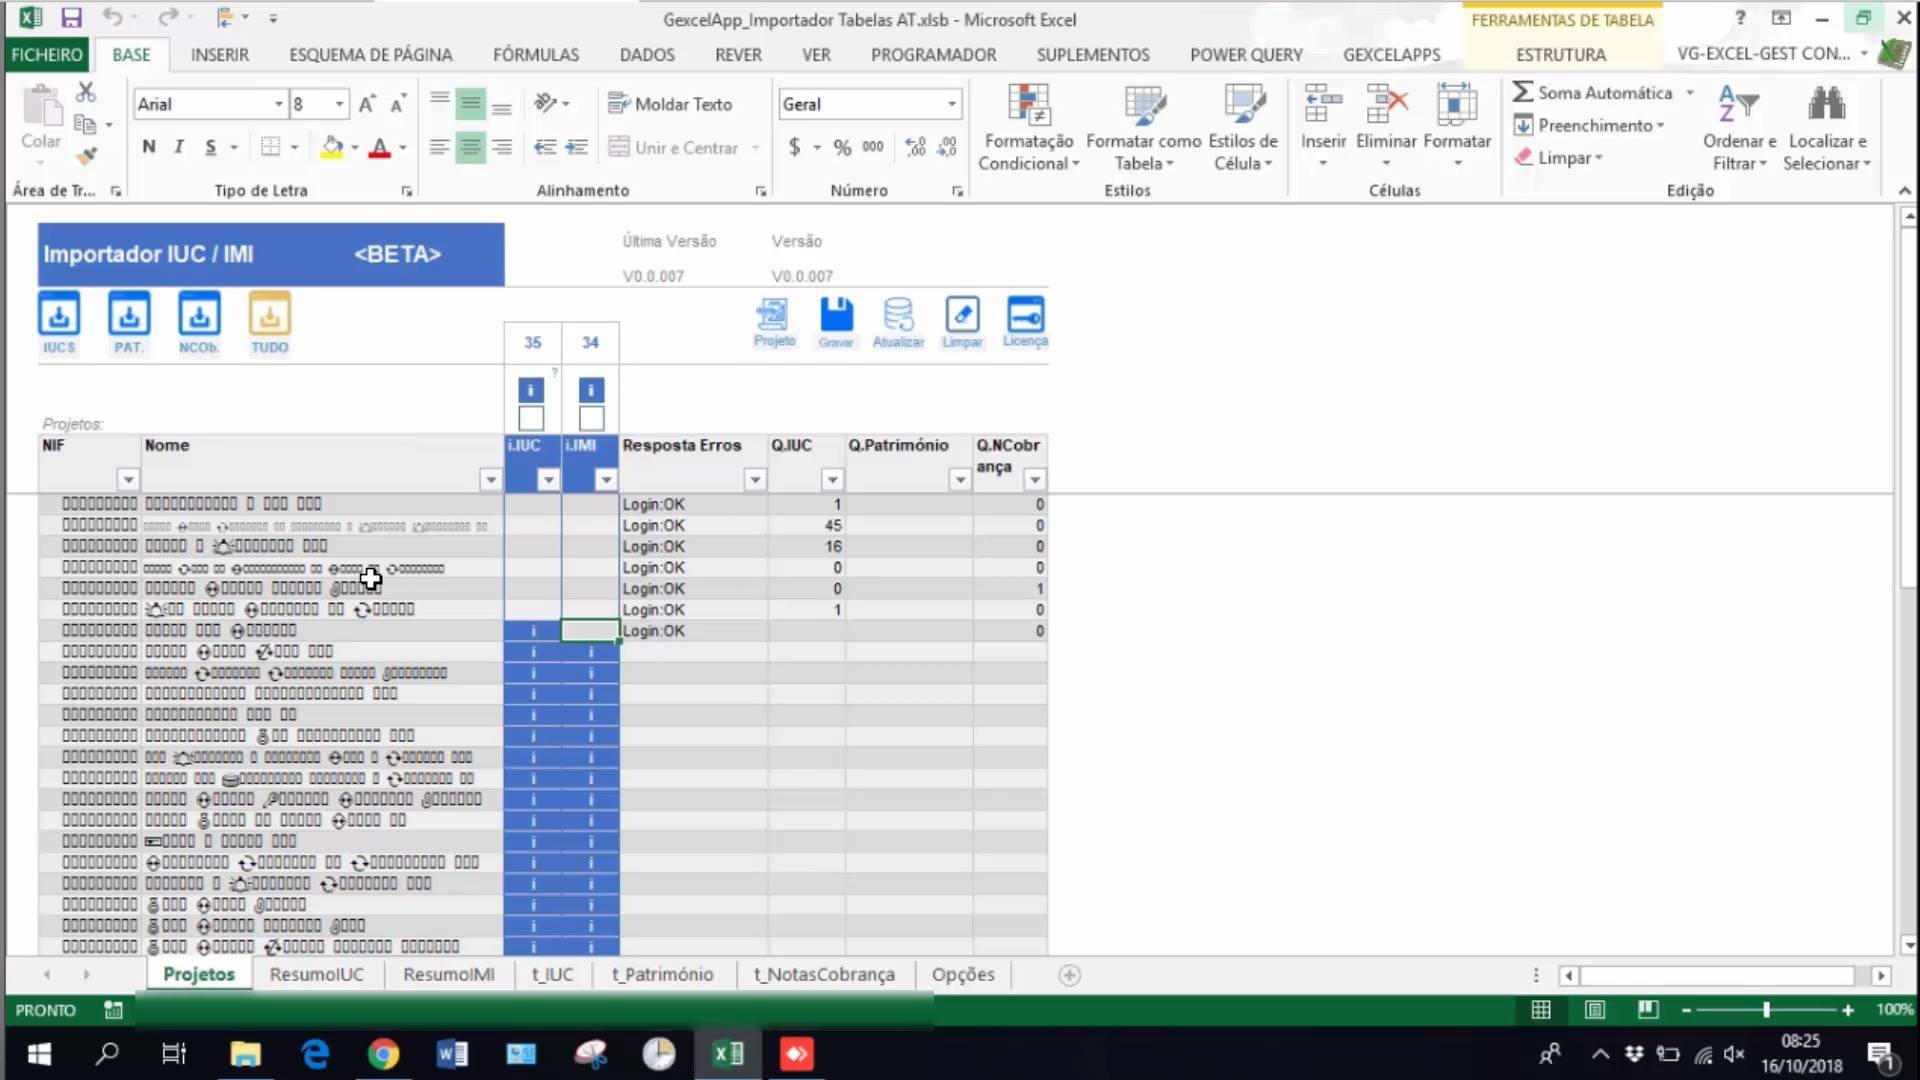The width and height of the screenshot is (1920, 1080).
Task: Click the yellow fill color button
Action: click(x=332, y=147)
